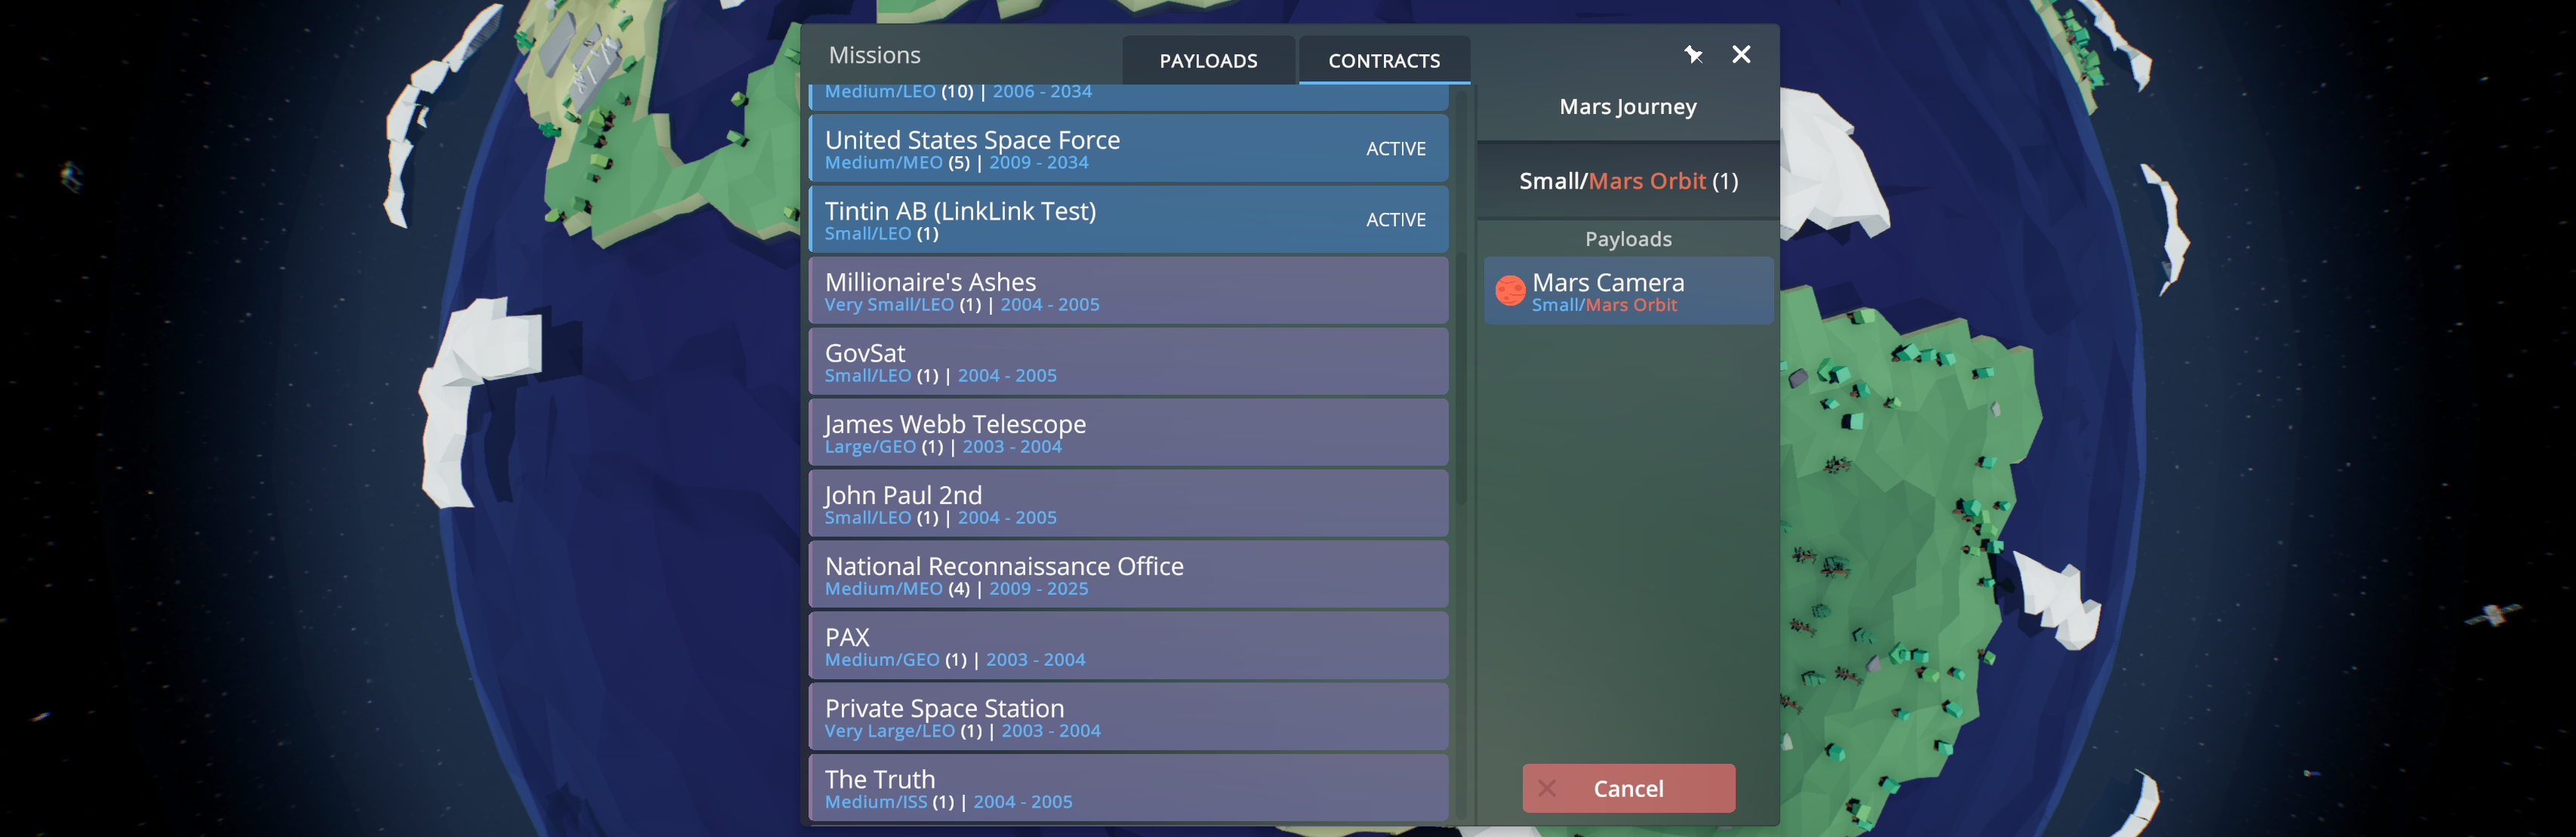Select the Tintin AB (LinkLink Test) contract
The width and height of the screenshot is (2576, 837).
[1128, 219]
